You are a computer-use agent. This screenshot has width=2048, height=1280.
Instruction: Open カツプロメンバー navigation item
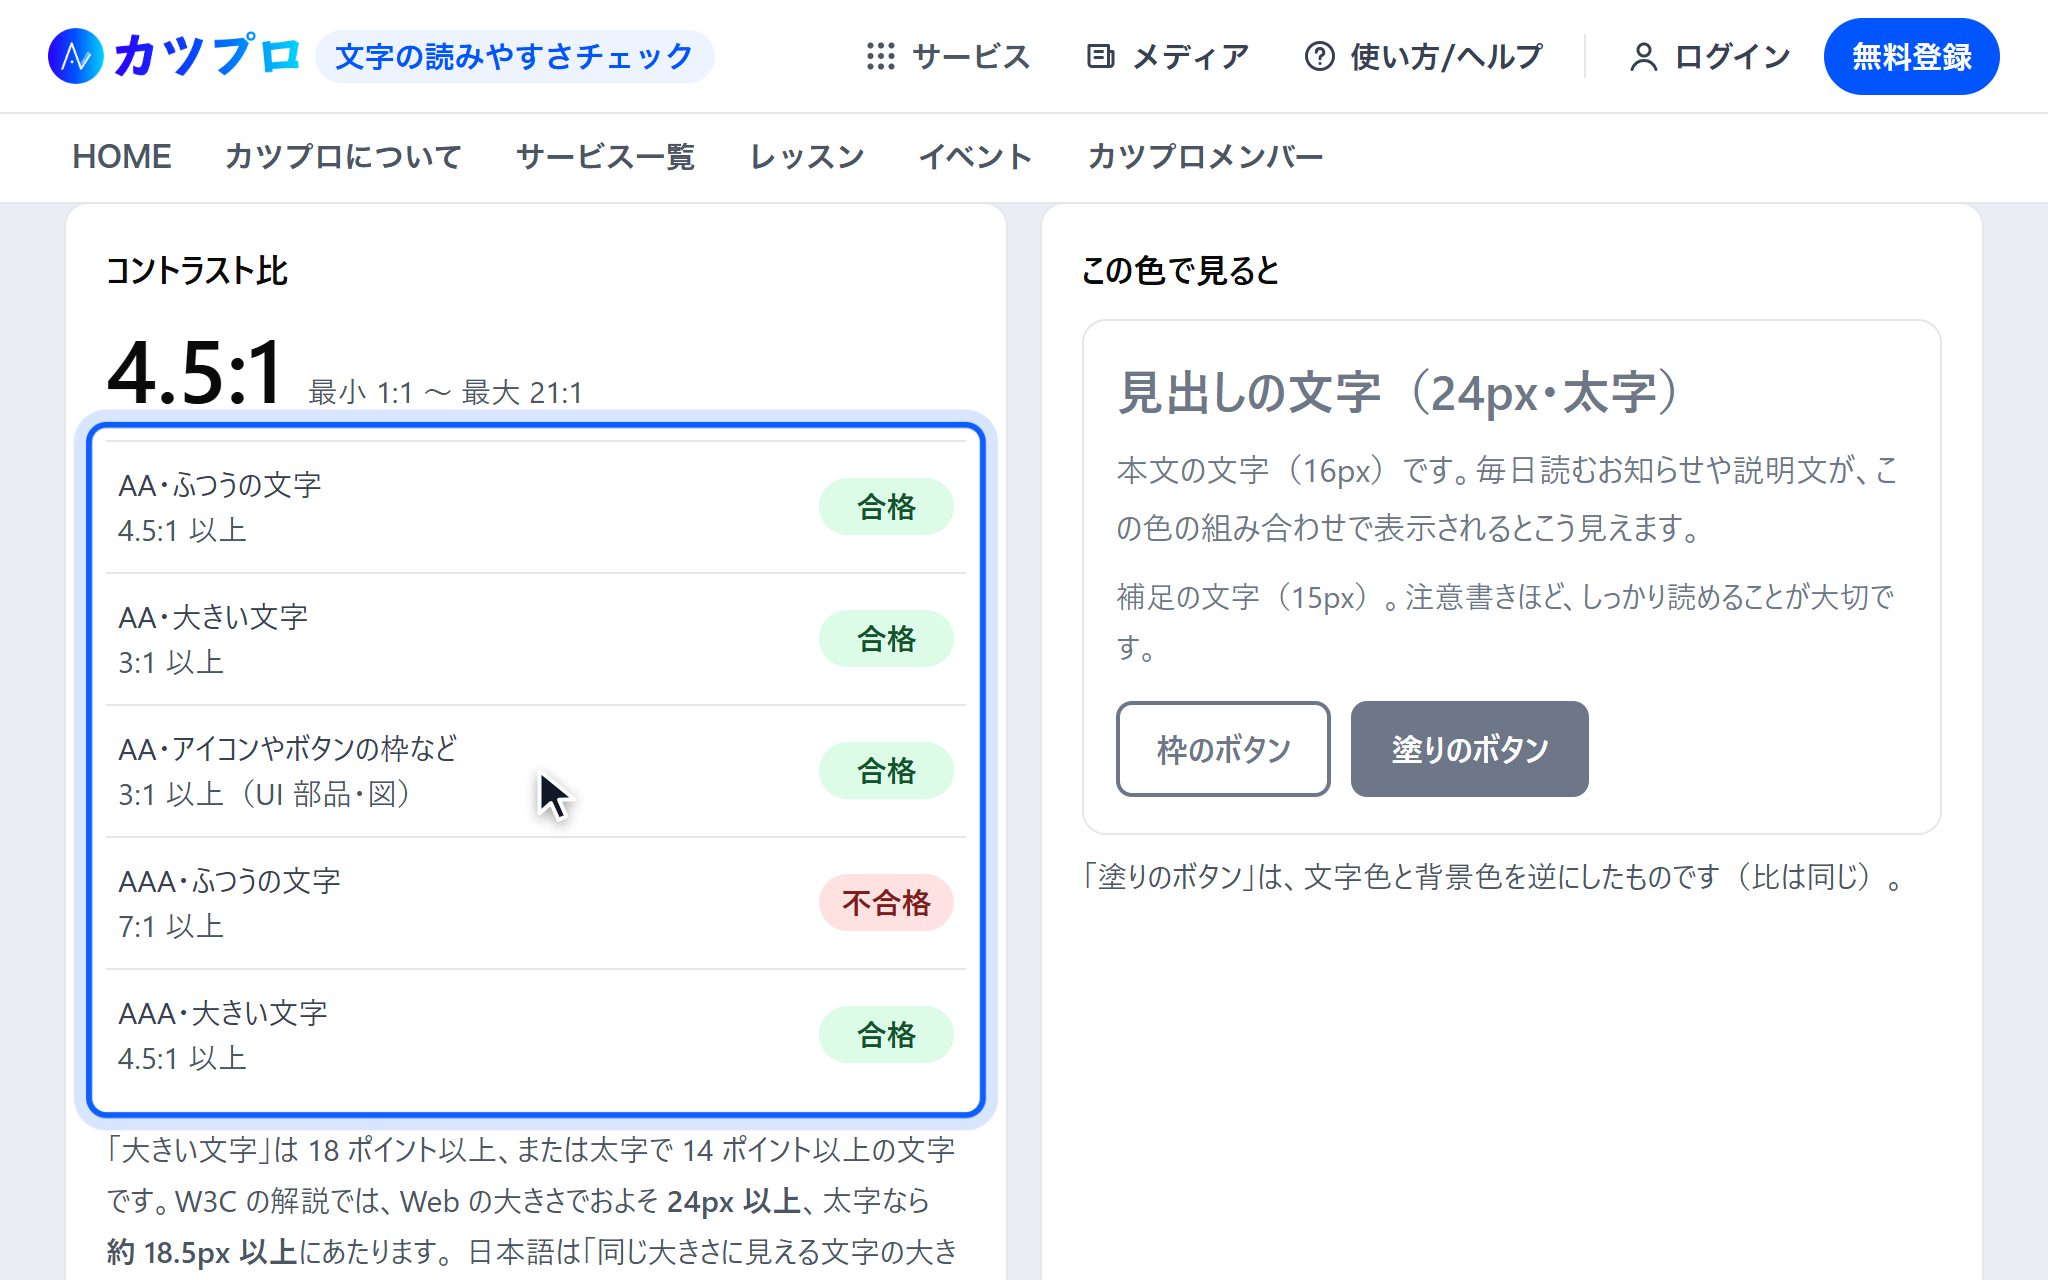pyautogui.click(x=1205, y=157)
